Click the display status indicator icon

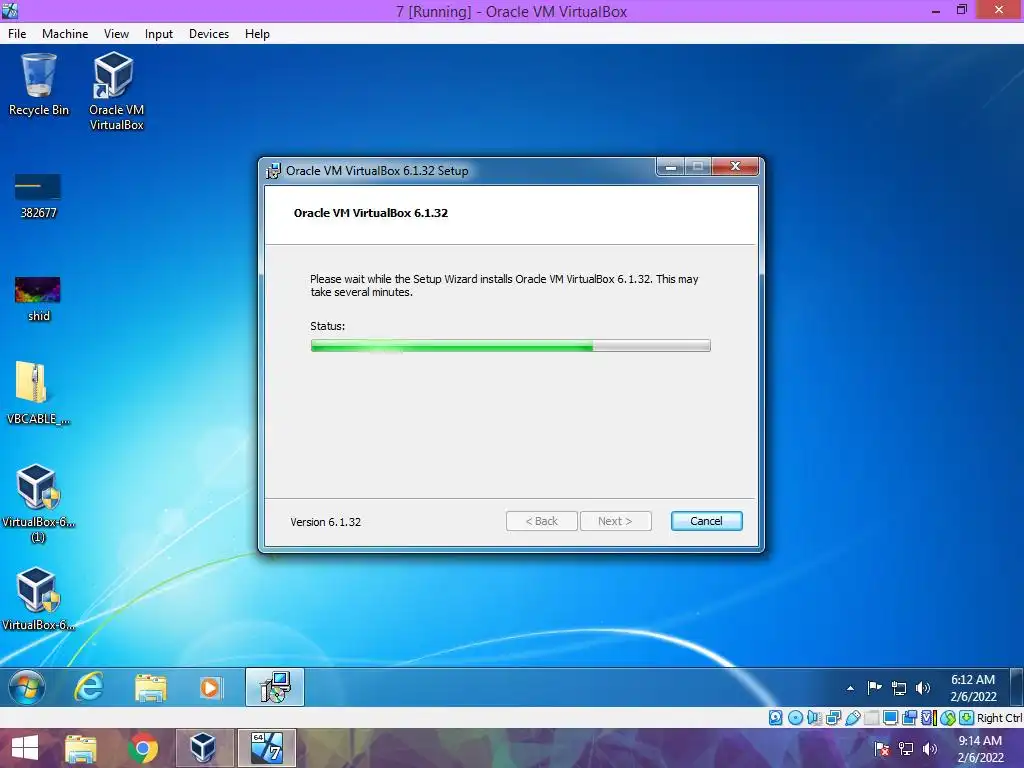[x=890, y=718]
